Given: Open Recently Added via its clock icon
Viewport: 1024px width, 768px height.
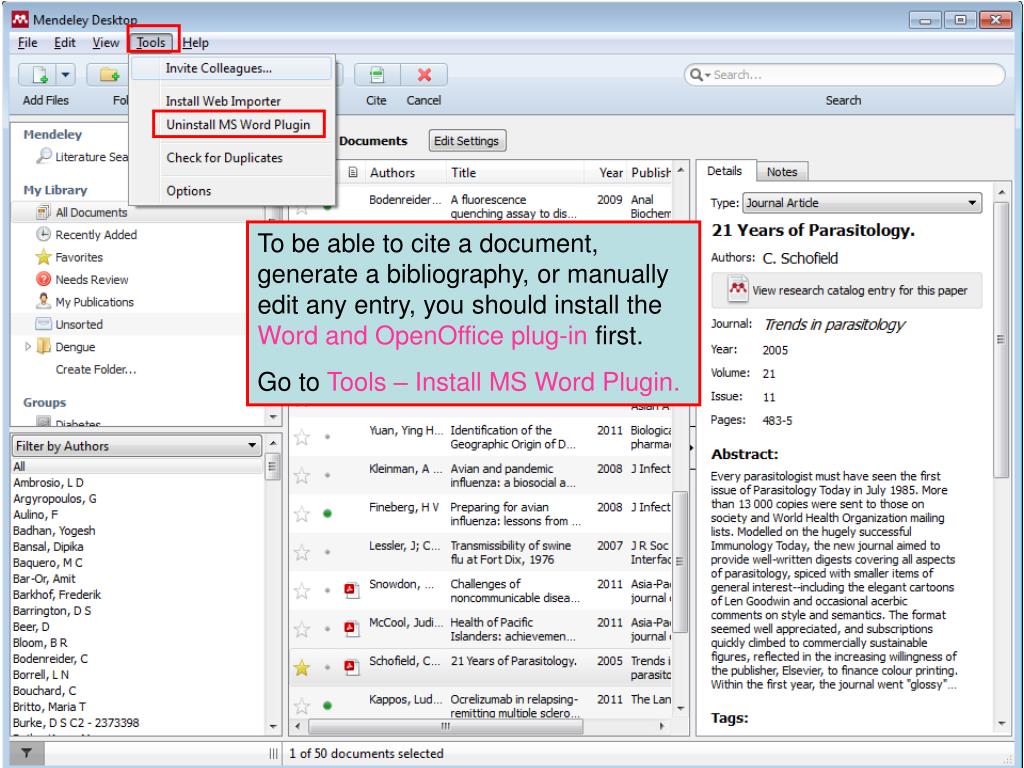Looking at the screenshot, I should pos(43,234).
